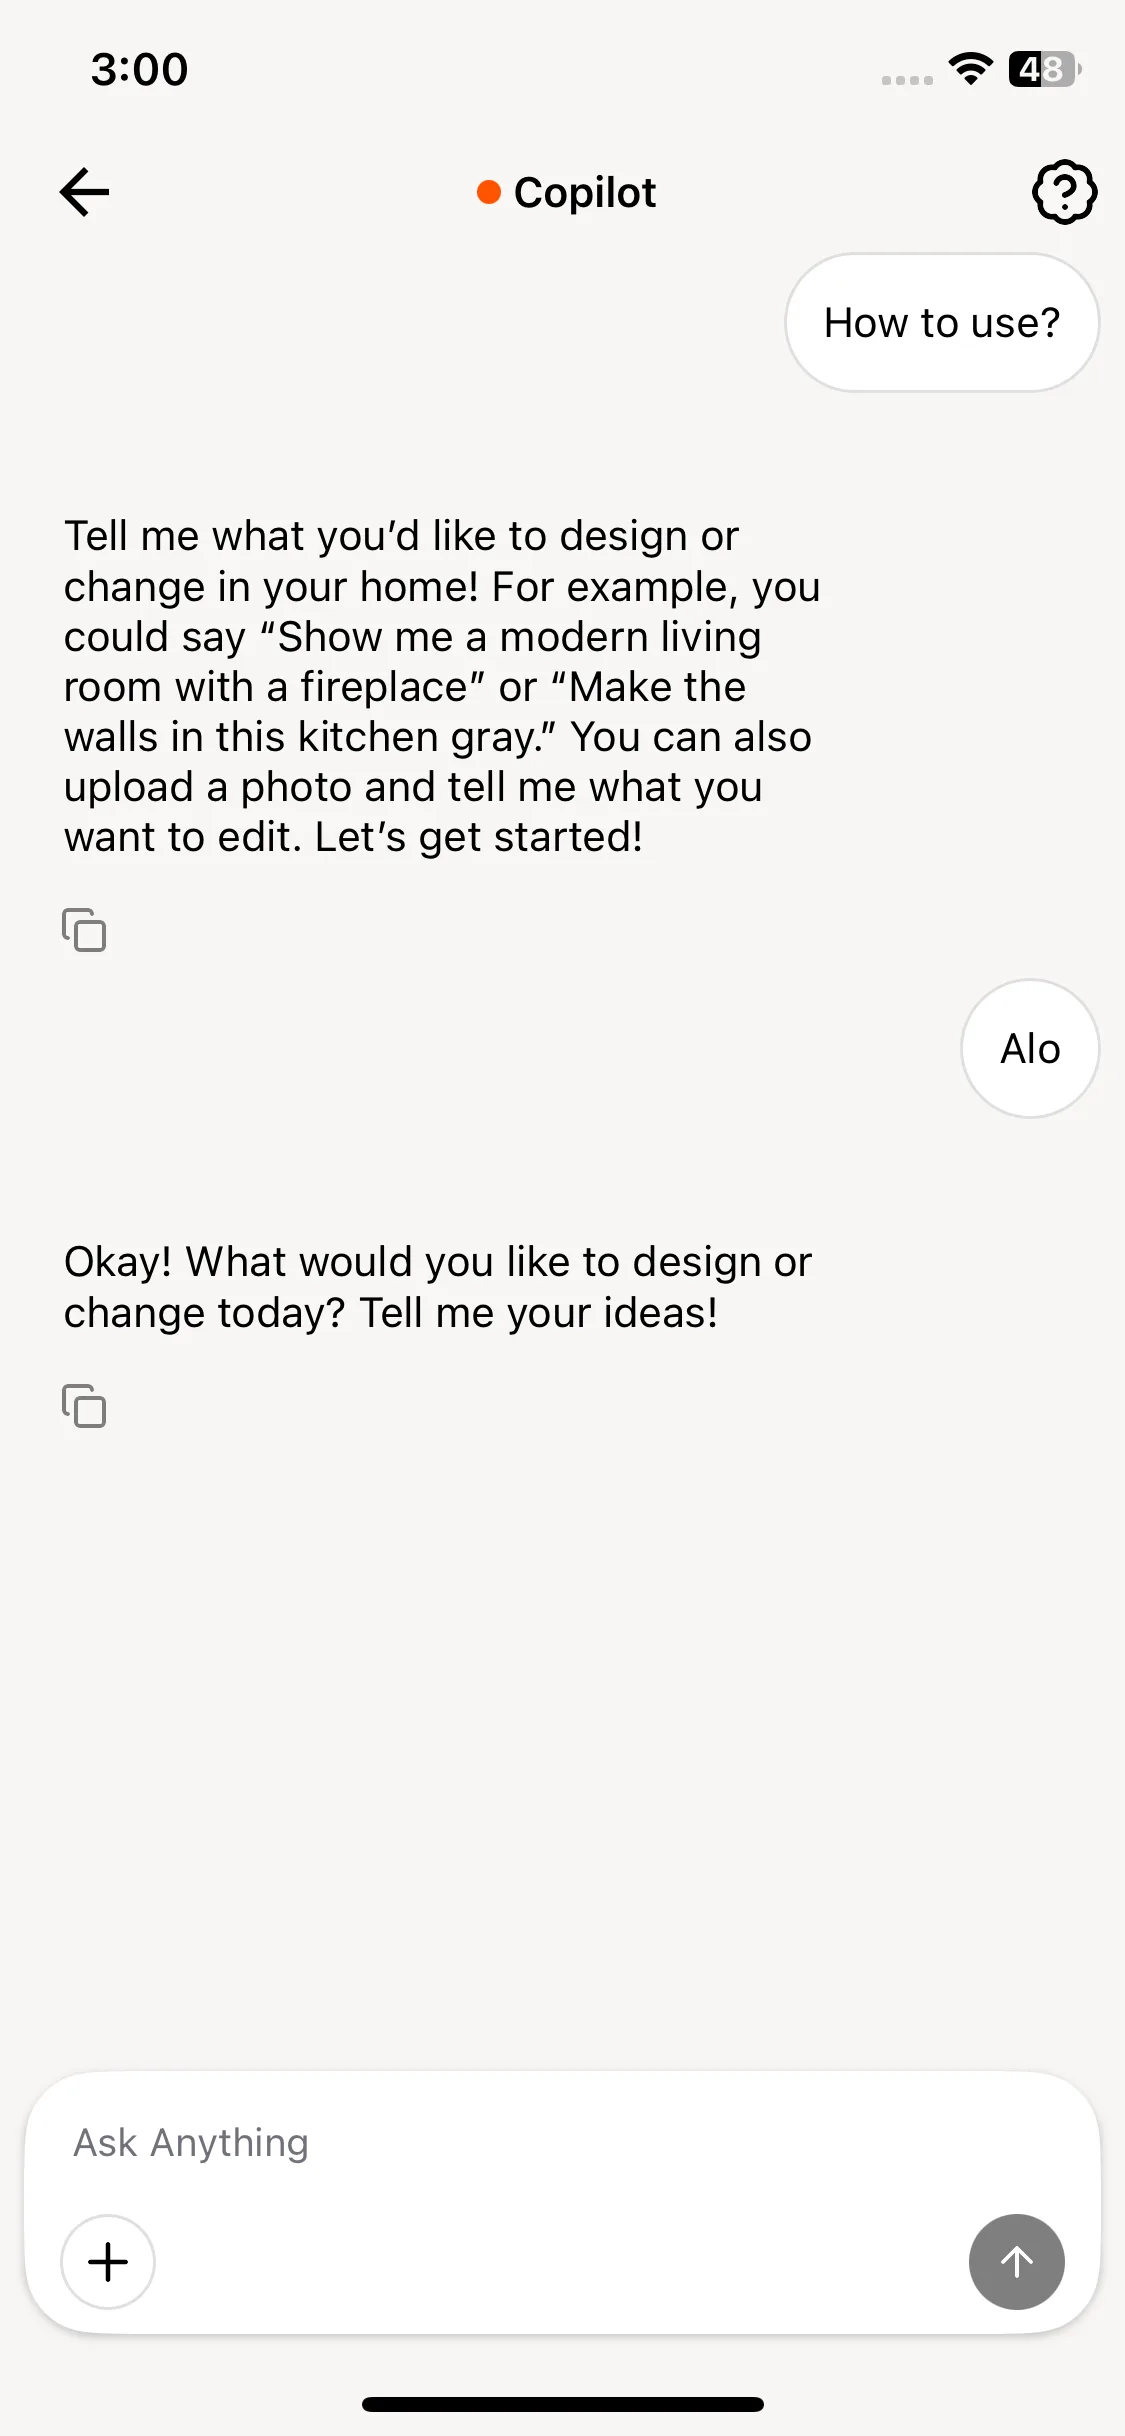This screenshot has width=1125, height=2436.
Task: Tap blank space between plus and send buttons
Action: [x=560, y=2262]
